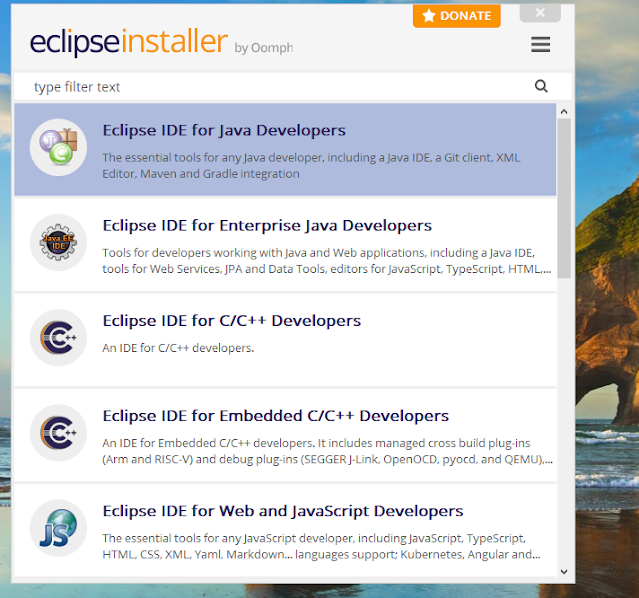Click the 'essential tools for any Java developer' description
This screenshot has width=639, height=598.
[311, 165]
